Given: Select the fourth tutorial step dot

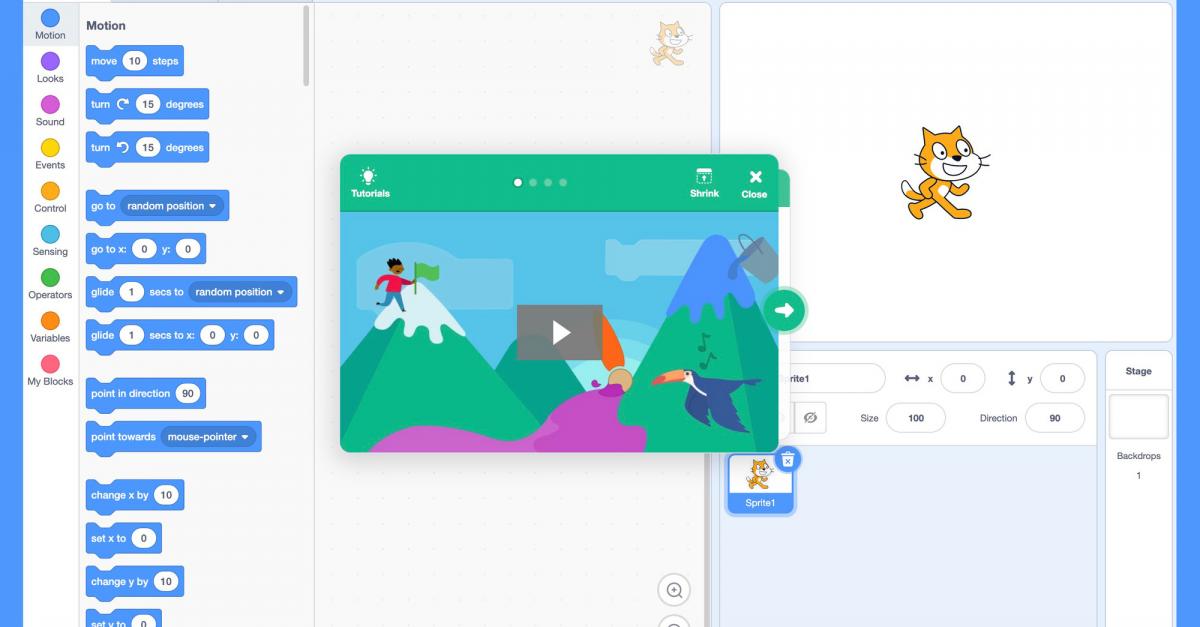Looking at the screenshot, I should click(x=563, y=183).
